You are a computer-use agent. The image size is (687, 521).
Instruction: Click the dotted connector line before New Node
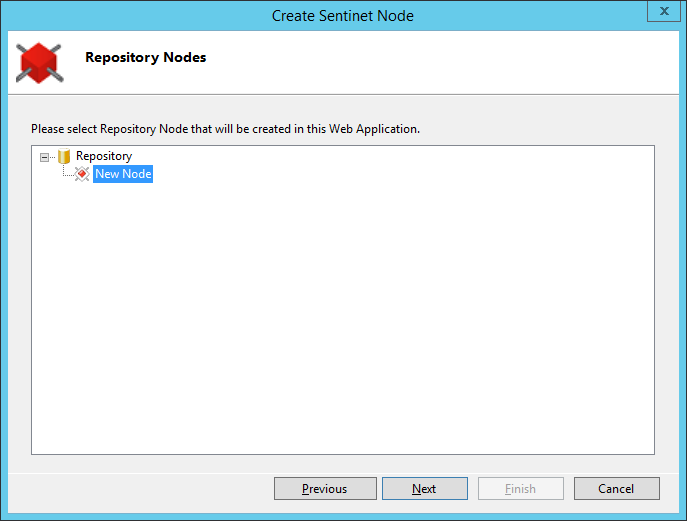(68, 174)
